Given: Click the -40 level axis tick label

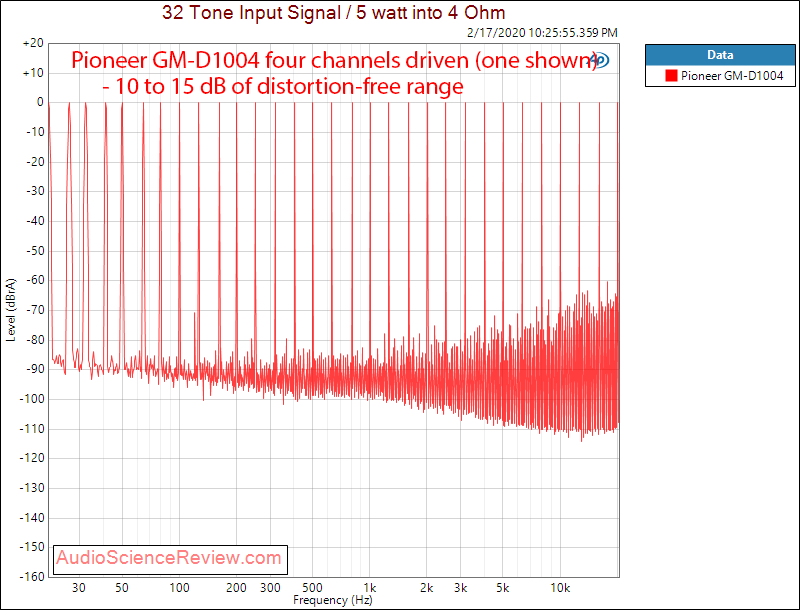Looking at the screenshot, I should pos(35,221).
